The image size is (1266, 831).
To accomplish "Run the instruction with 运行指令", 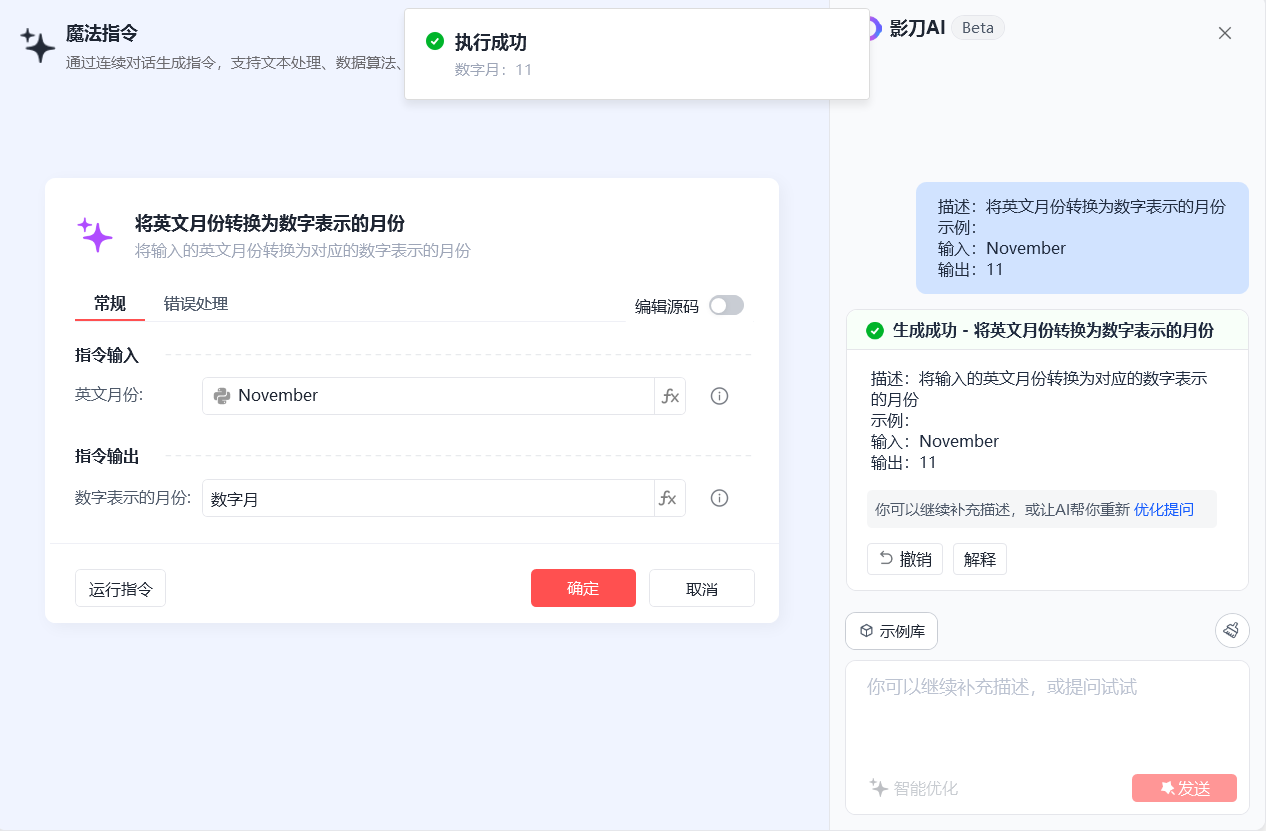I will point(120,588).
